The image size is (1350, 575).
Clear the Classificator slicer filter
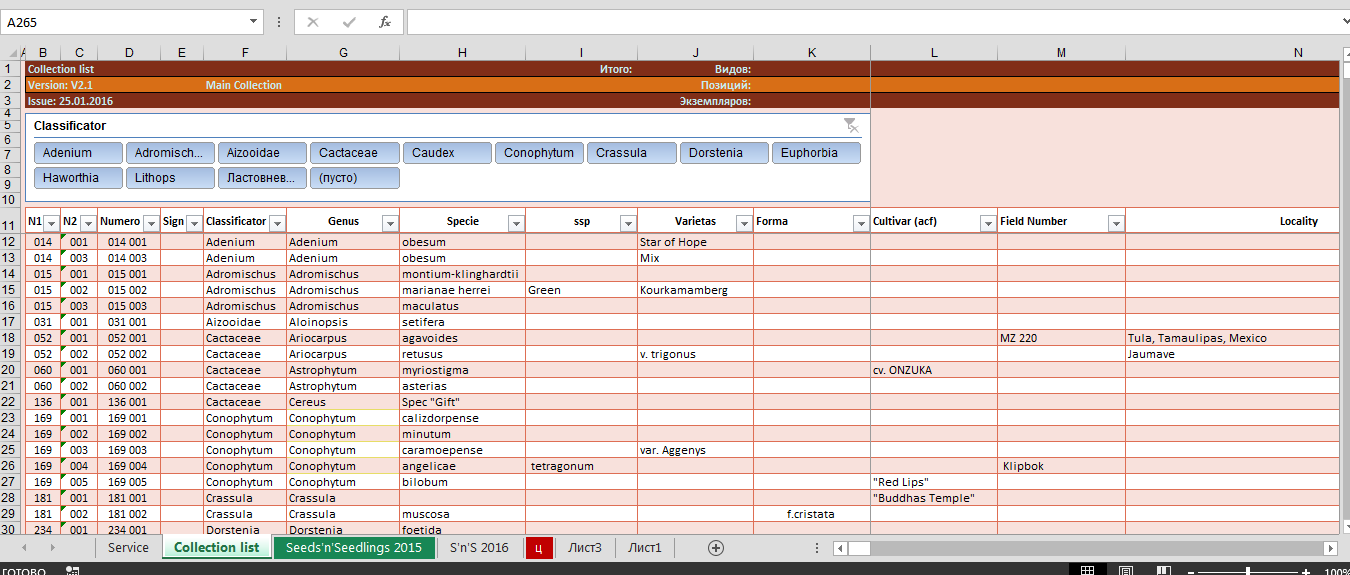coord(850,125)
